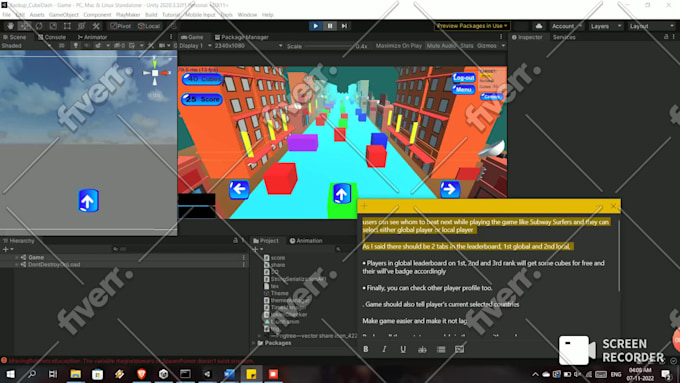The image size is (680, 383).
Task: Expand DontDestroyOnLoad in Hierarchy
Action: (17, 265)
